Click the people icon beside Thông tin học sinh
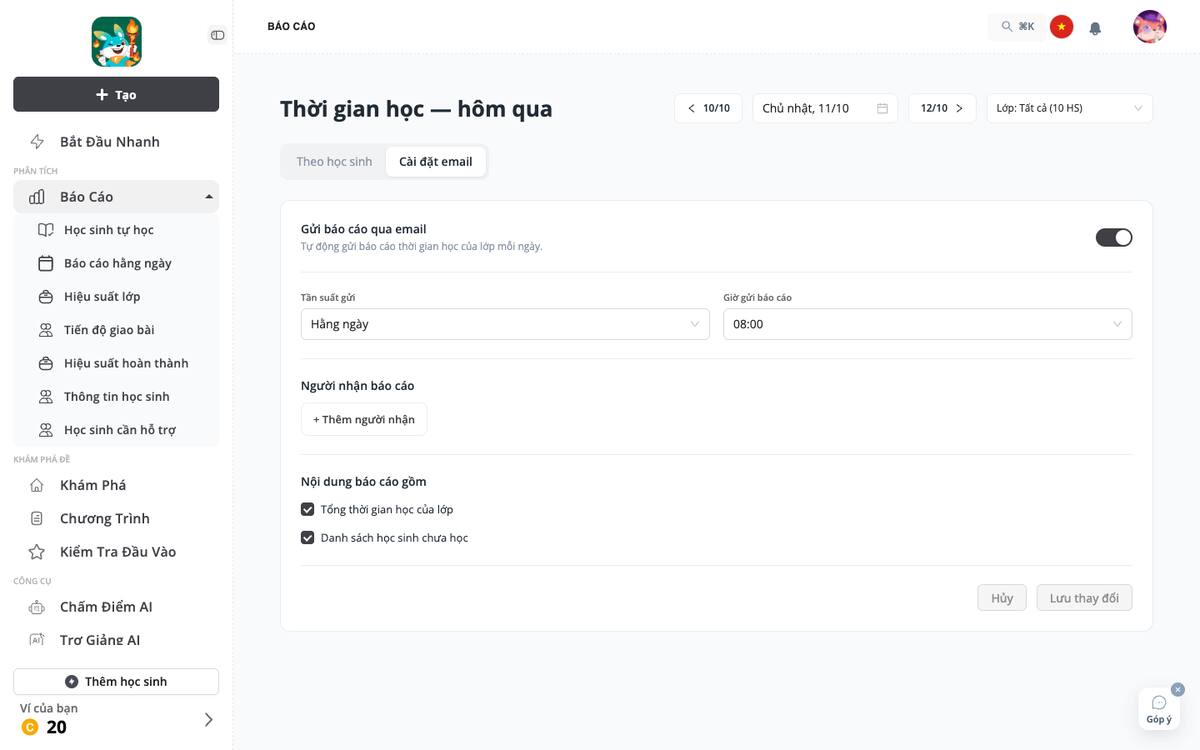 click(46, 397)
